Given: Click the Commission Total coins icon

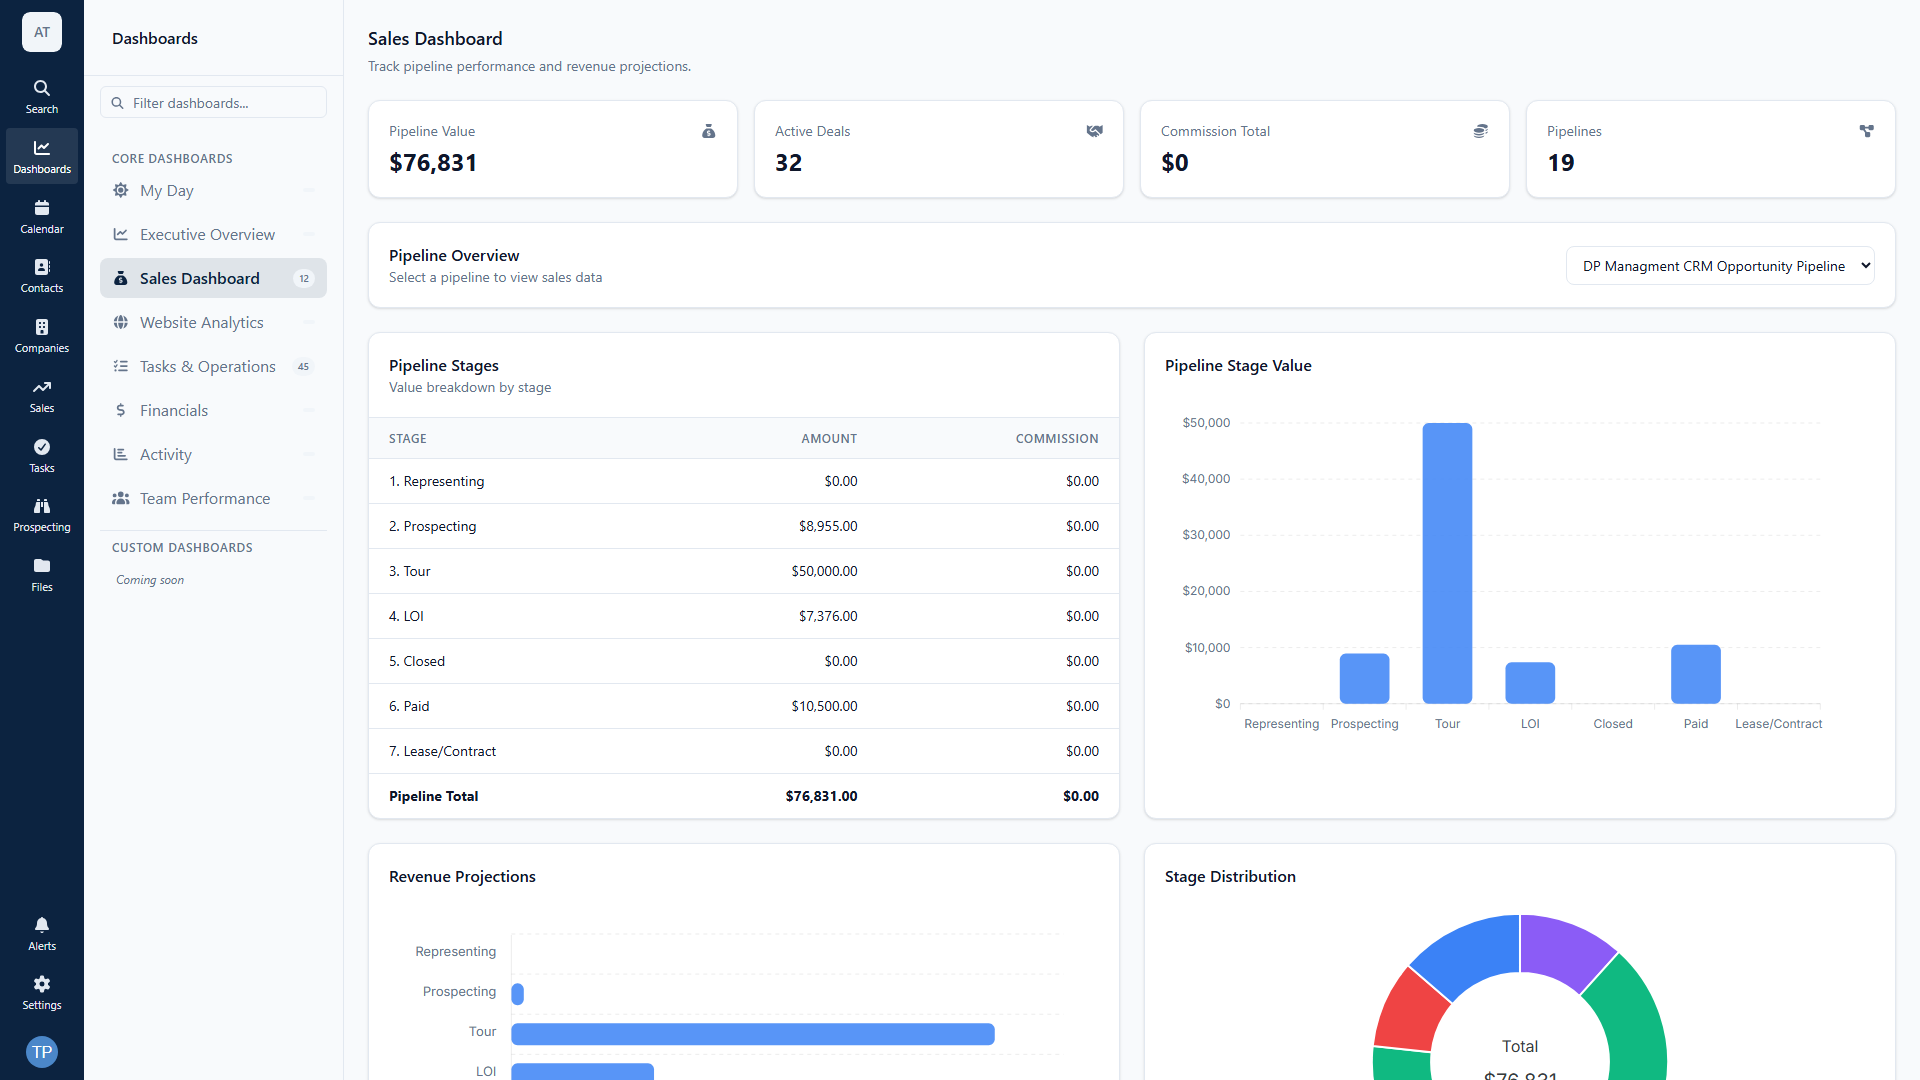Looking at the screenshot, I should click(1481, 131).
